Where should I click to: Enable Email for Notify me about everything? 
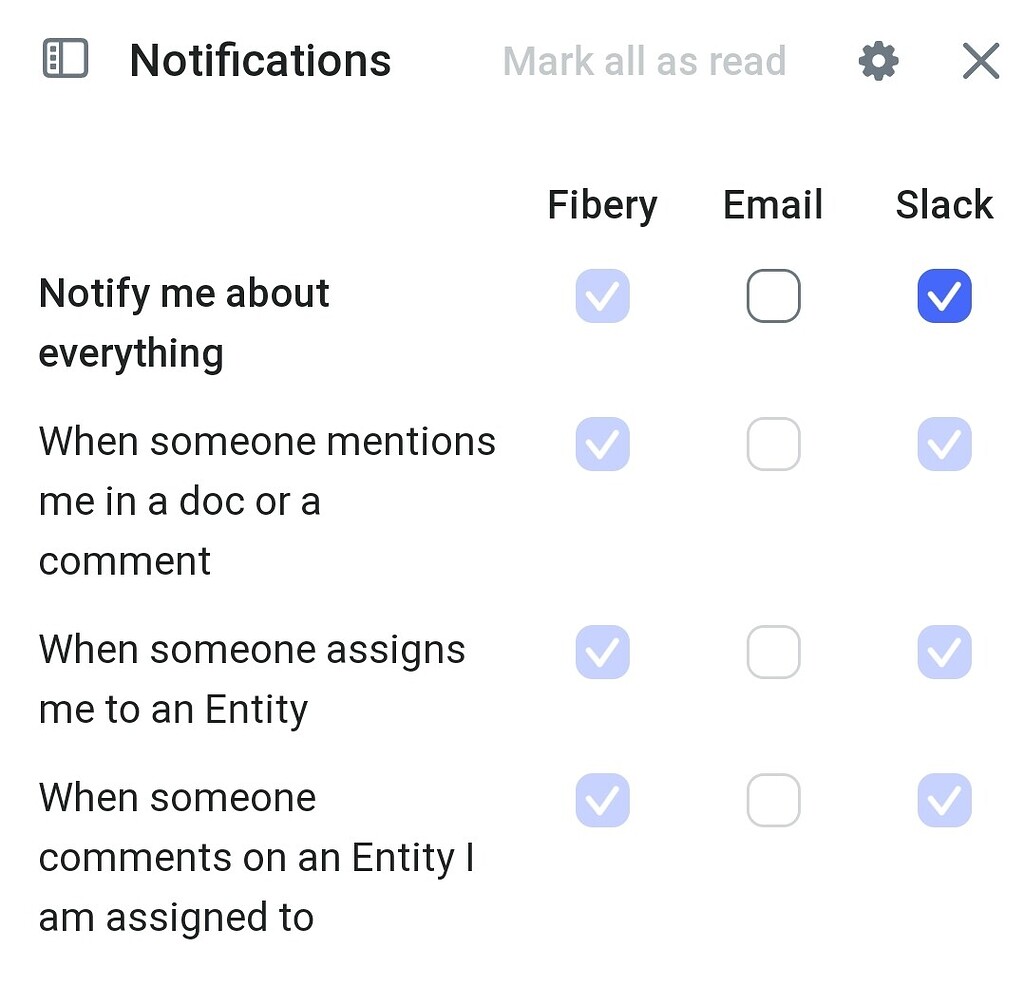click(x=772, y=295)
